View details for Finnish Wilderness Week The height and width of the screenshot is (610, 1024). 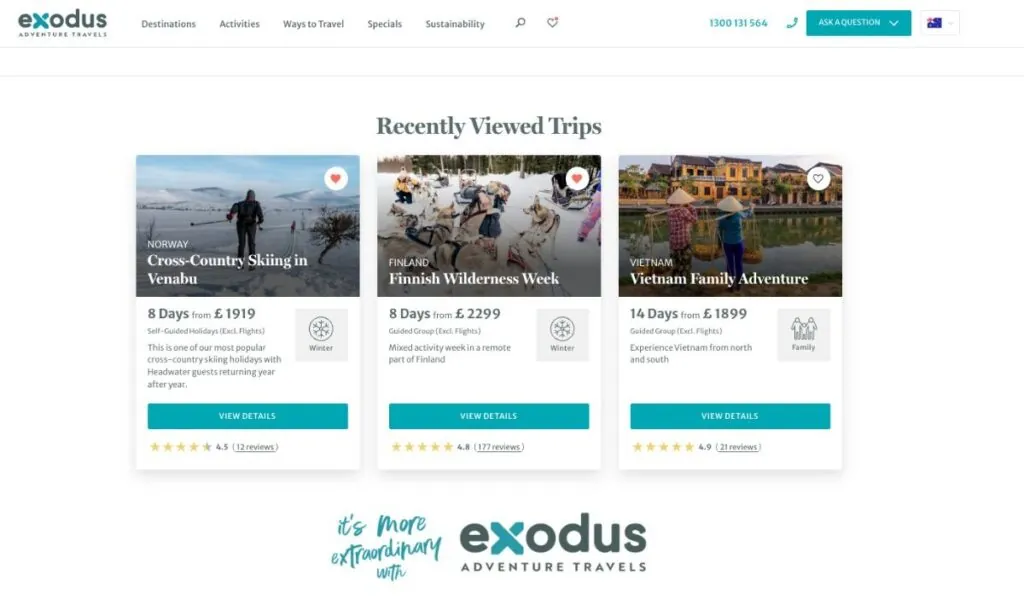tap(488, 416)
